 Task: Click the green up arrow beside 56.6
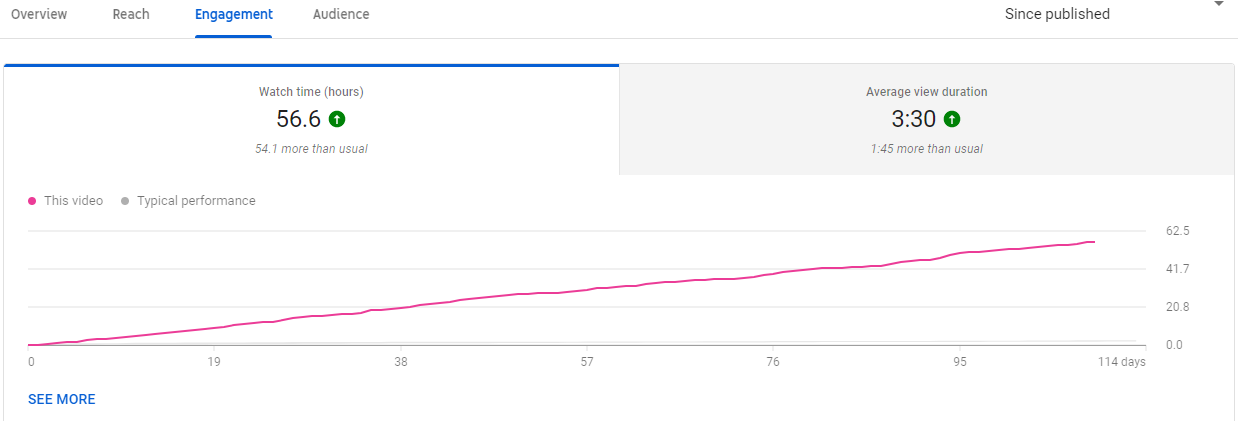[x=337, y=119]
